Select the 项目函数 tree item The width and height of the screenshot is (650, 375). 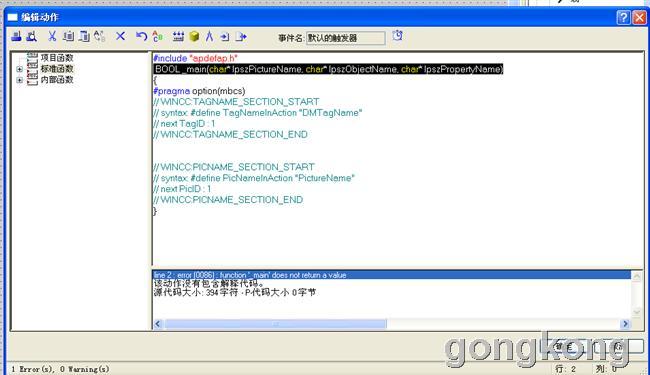tap(57, 58)
